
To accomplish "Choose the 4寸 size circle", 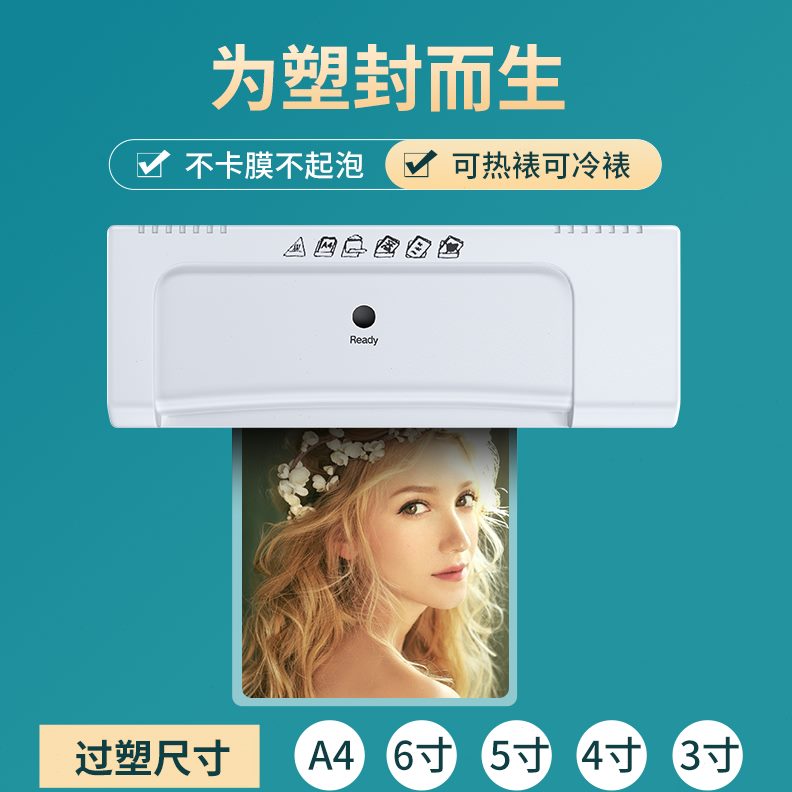I will [612, 756].
